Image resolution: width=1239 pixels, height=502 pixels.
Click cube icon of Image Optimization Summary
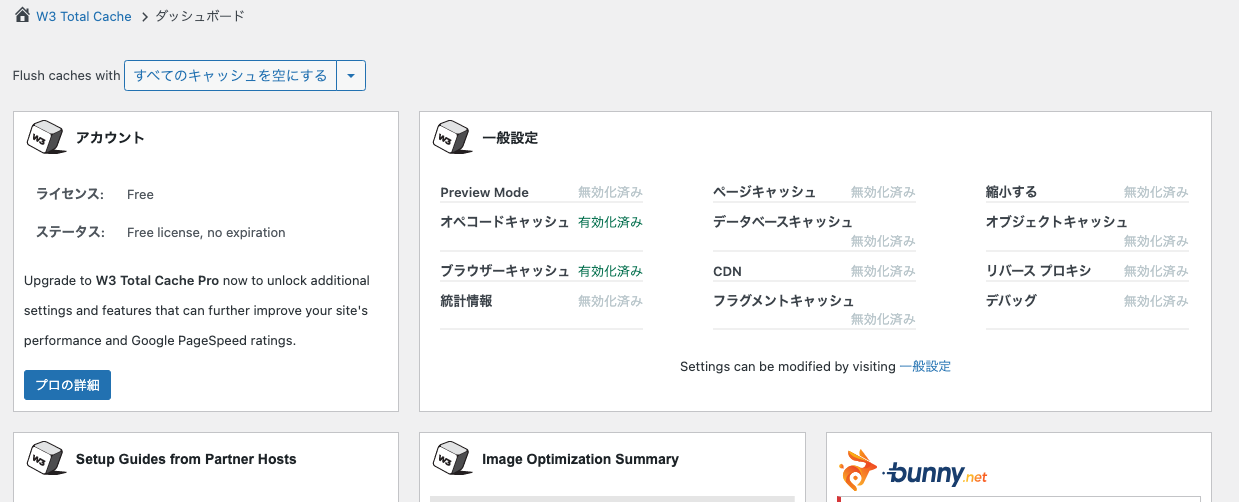(452, 459)
